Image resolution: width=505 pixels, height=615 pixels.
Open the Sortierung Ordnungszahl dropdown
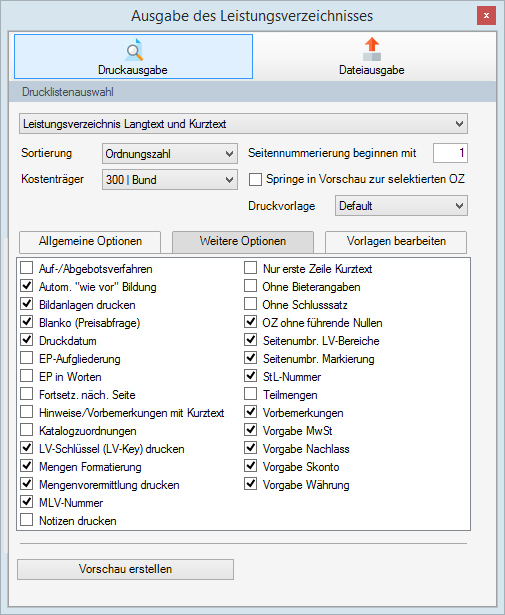[x=170, y=153]
